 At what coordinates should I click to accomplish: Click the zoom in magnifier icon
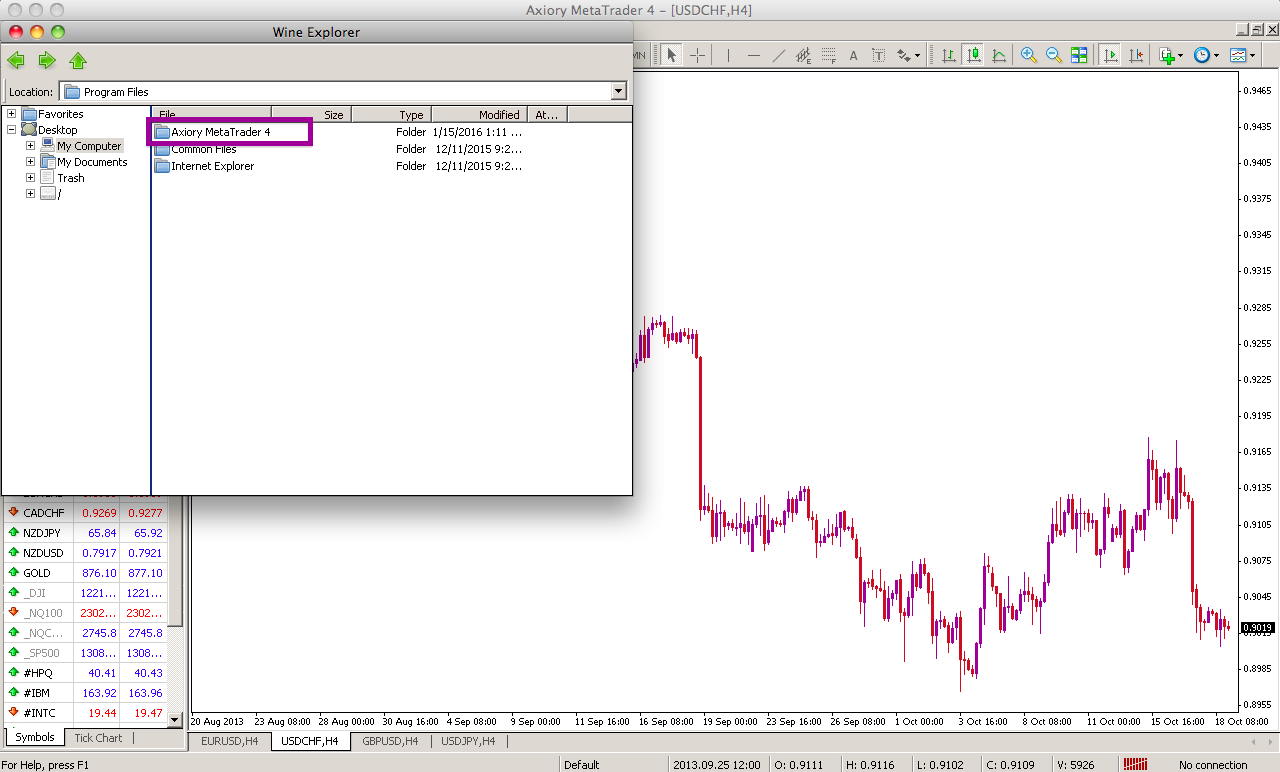(x=1028, y=55)
